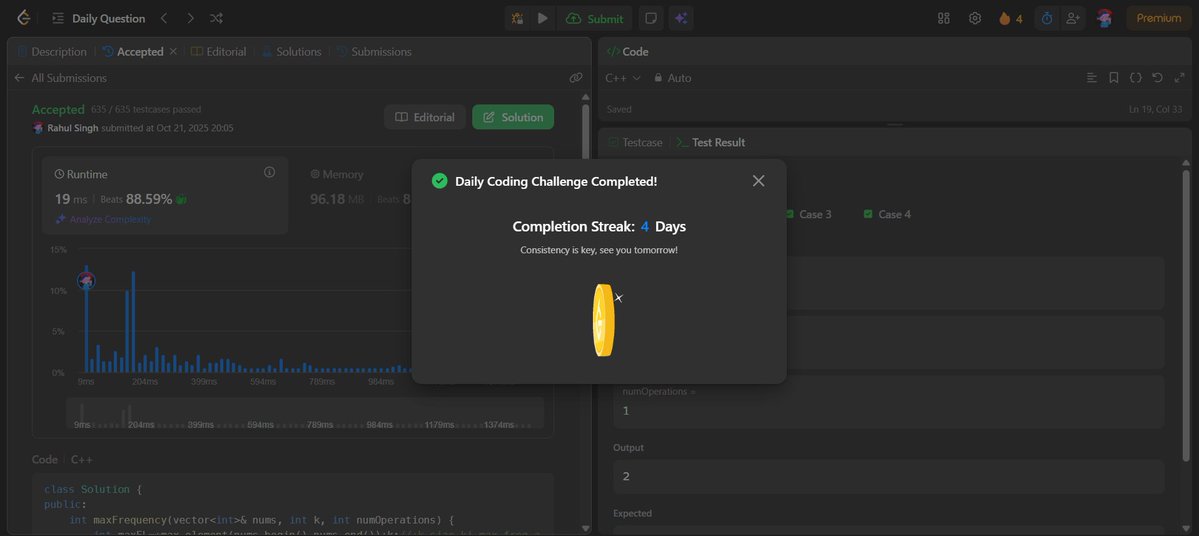The height and width of the screenshot is (536, 1199).
Task: Start the stopwatch timer icon
Action: pyautogui.click(x=1047, y=18)
